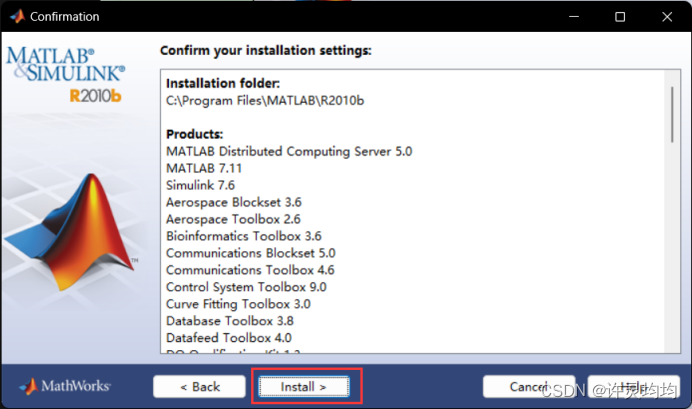Select Communications Toolbox 4.6 line
Screen dimensions: 692x409
point(250,270)
